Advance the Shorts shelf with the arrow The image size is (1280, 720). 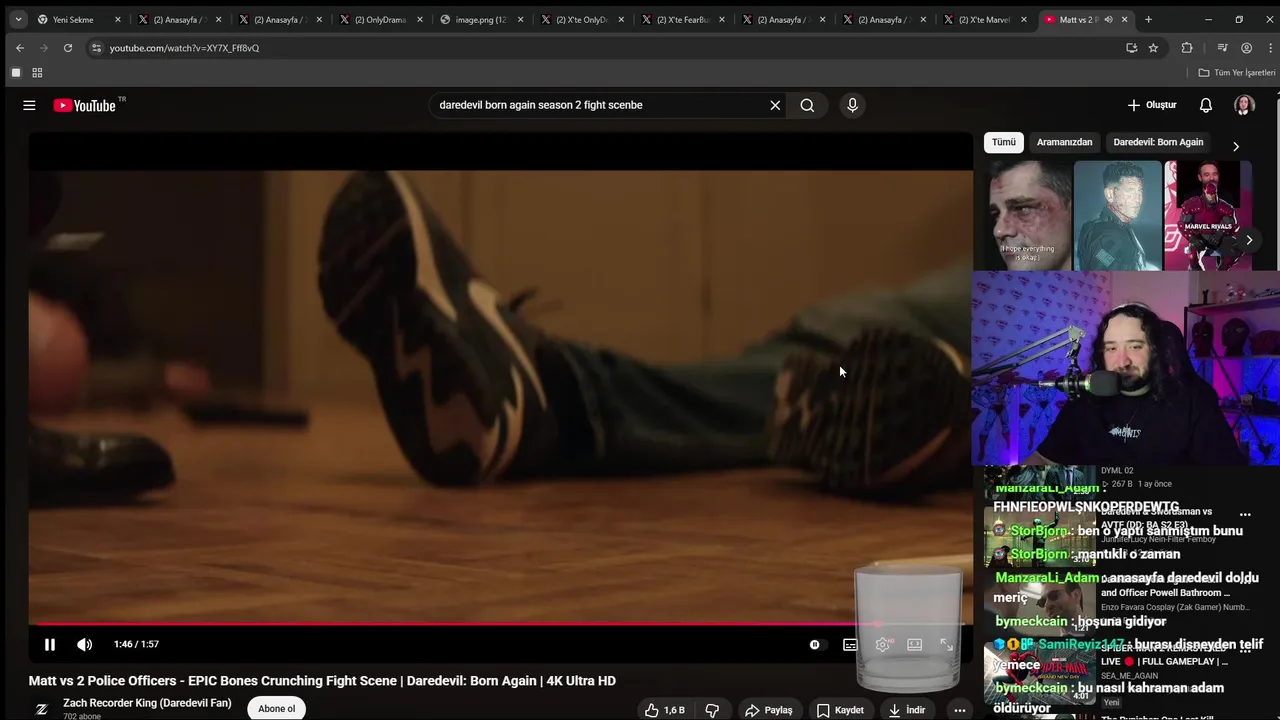point(1249,240)
